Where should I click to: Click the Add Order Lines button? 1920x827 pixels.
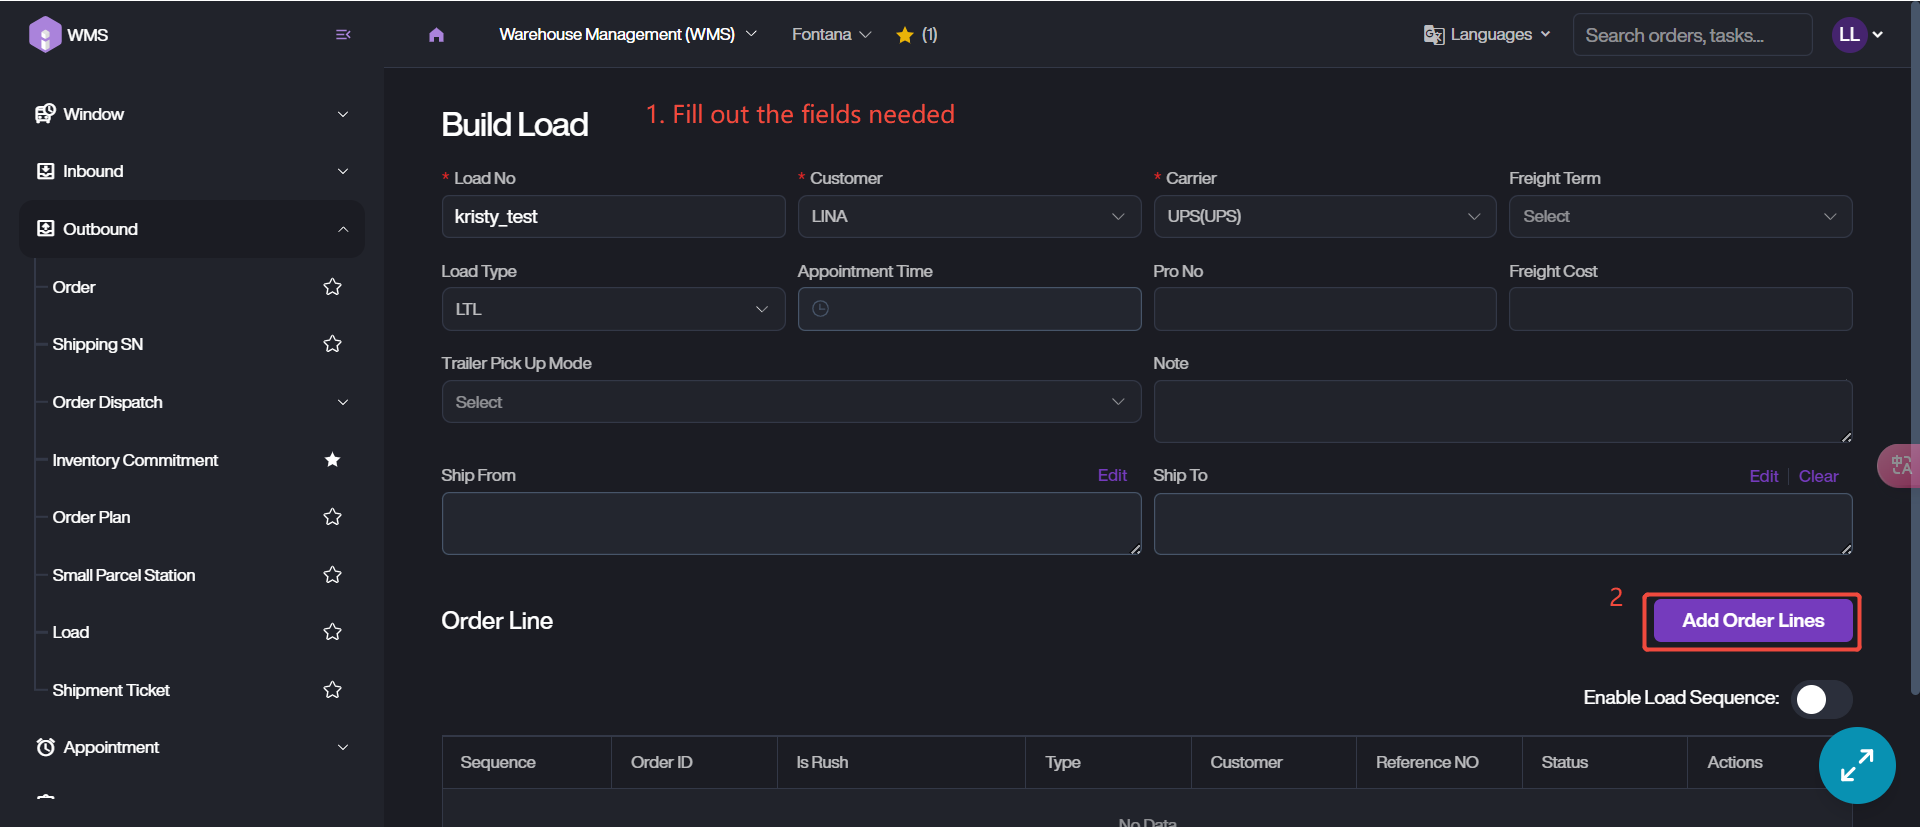click(x=1752, y=621)
